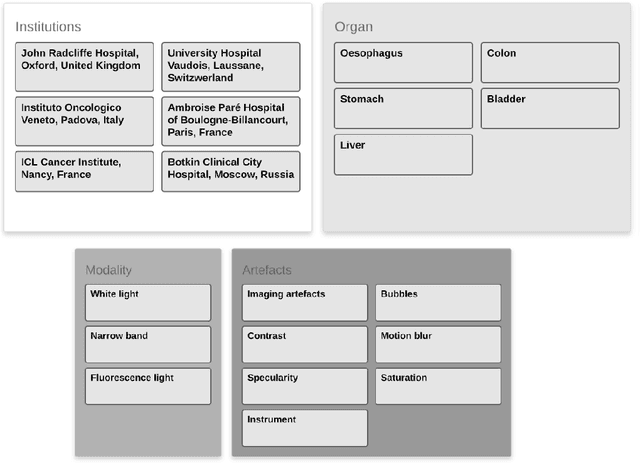Viewport: 640px width, 464px height.
Task: Choose Ambroise Paré Hospital box
Action: tap(230, 120)
